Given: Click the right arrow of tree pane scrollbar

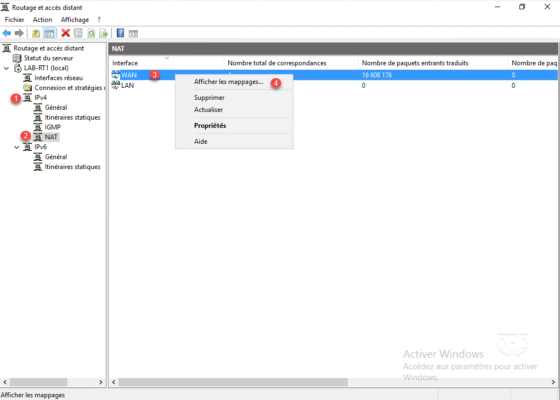Looking at the screenshot, I should 101,382.
